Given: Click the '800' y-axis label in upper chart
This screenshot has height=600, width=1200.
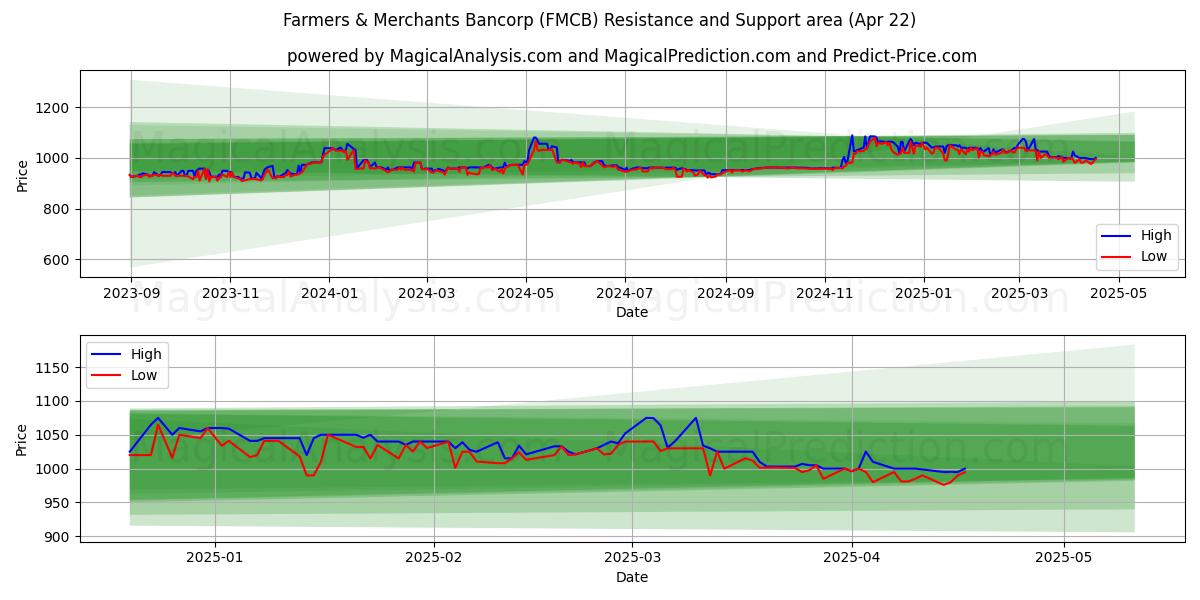Looking at the screenshot, I should (59, 209).
